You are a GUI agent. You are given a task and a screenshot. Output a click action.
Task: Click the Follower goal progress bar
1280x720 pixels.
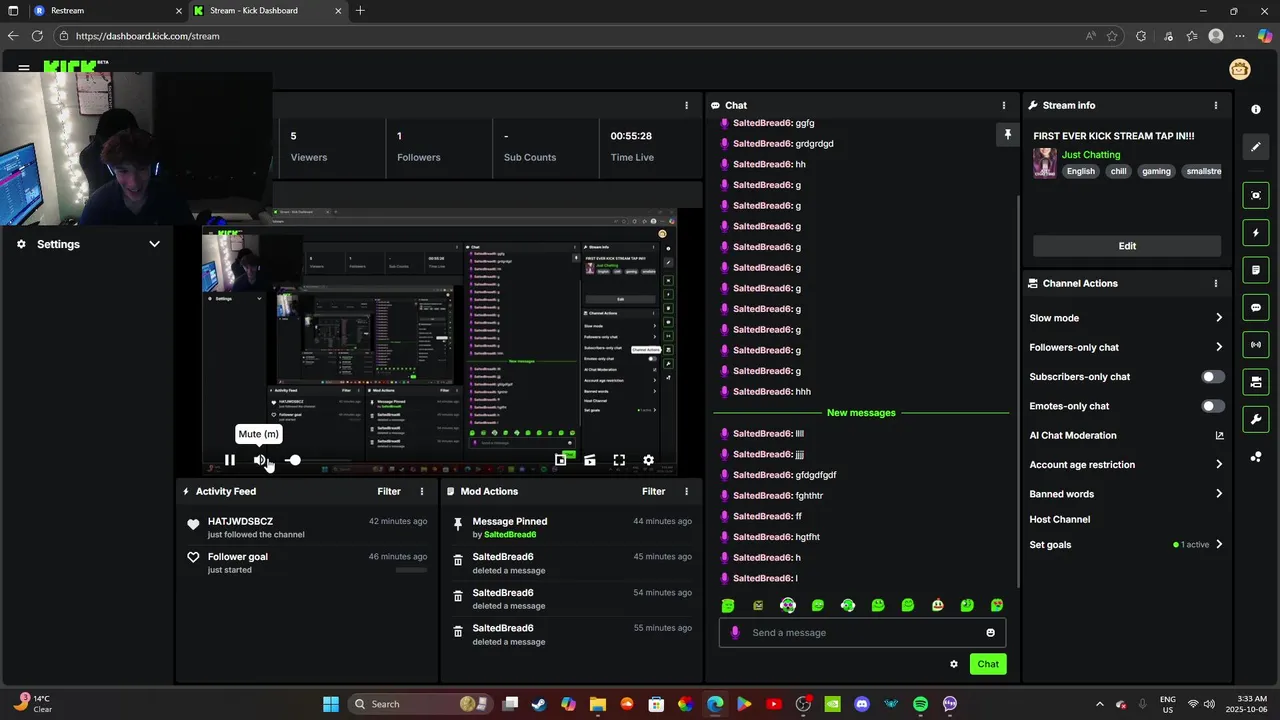[411, 570]
